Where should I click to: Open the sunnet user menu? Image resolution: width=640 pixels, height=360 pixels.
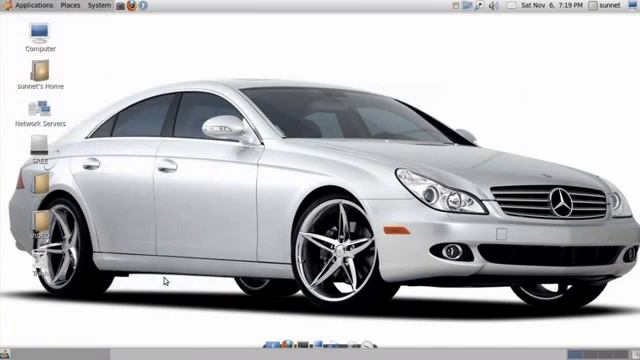(604, 5)
